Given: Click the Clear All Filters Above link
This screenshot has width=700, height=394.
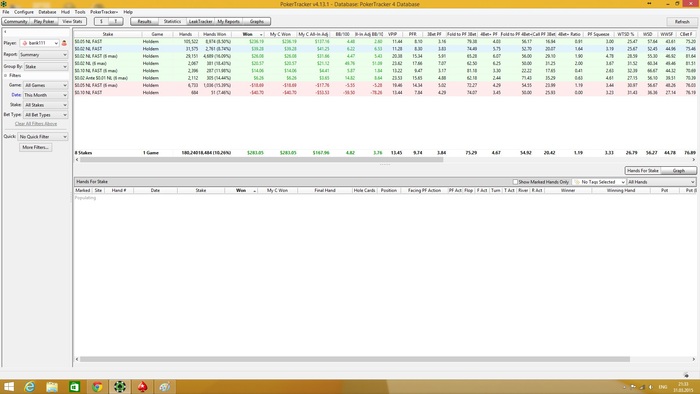Looking at the screenshot, I should click(36, 124).
